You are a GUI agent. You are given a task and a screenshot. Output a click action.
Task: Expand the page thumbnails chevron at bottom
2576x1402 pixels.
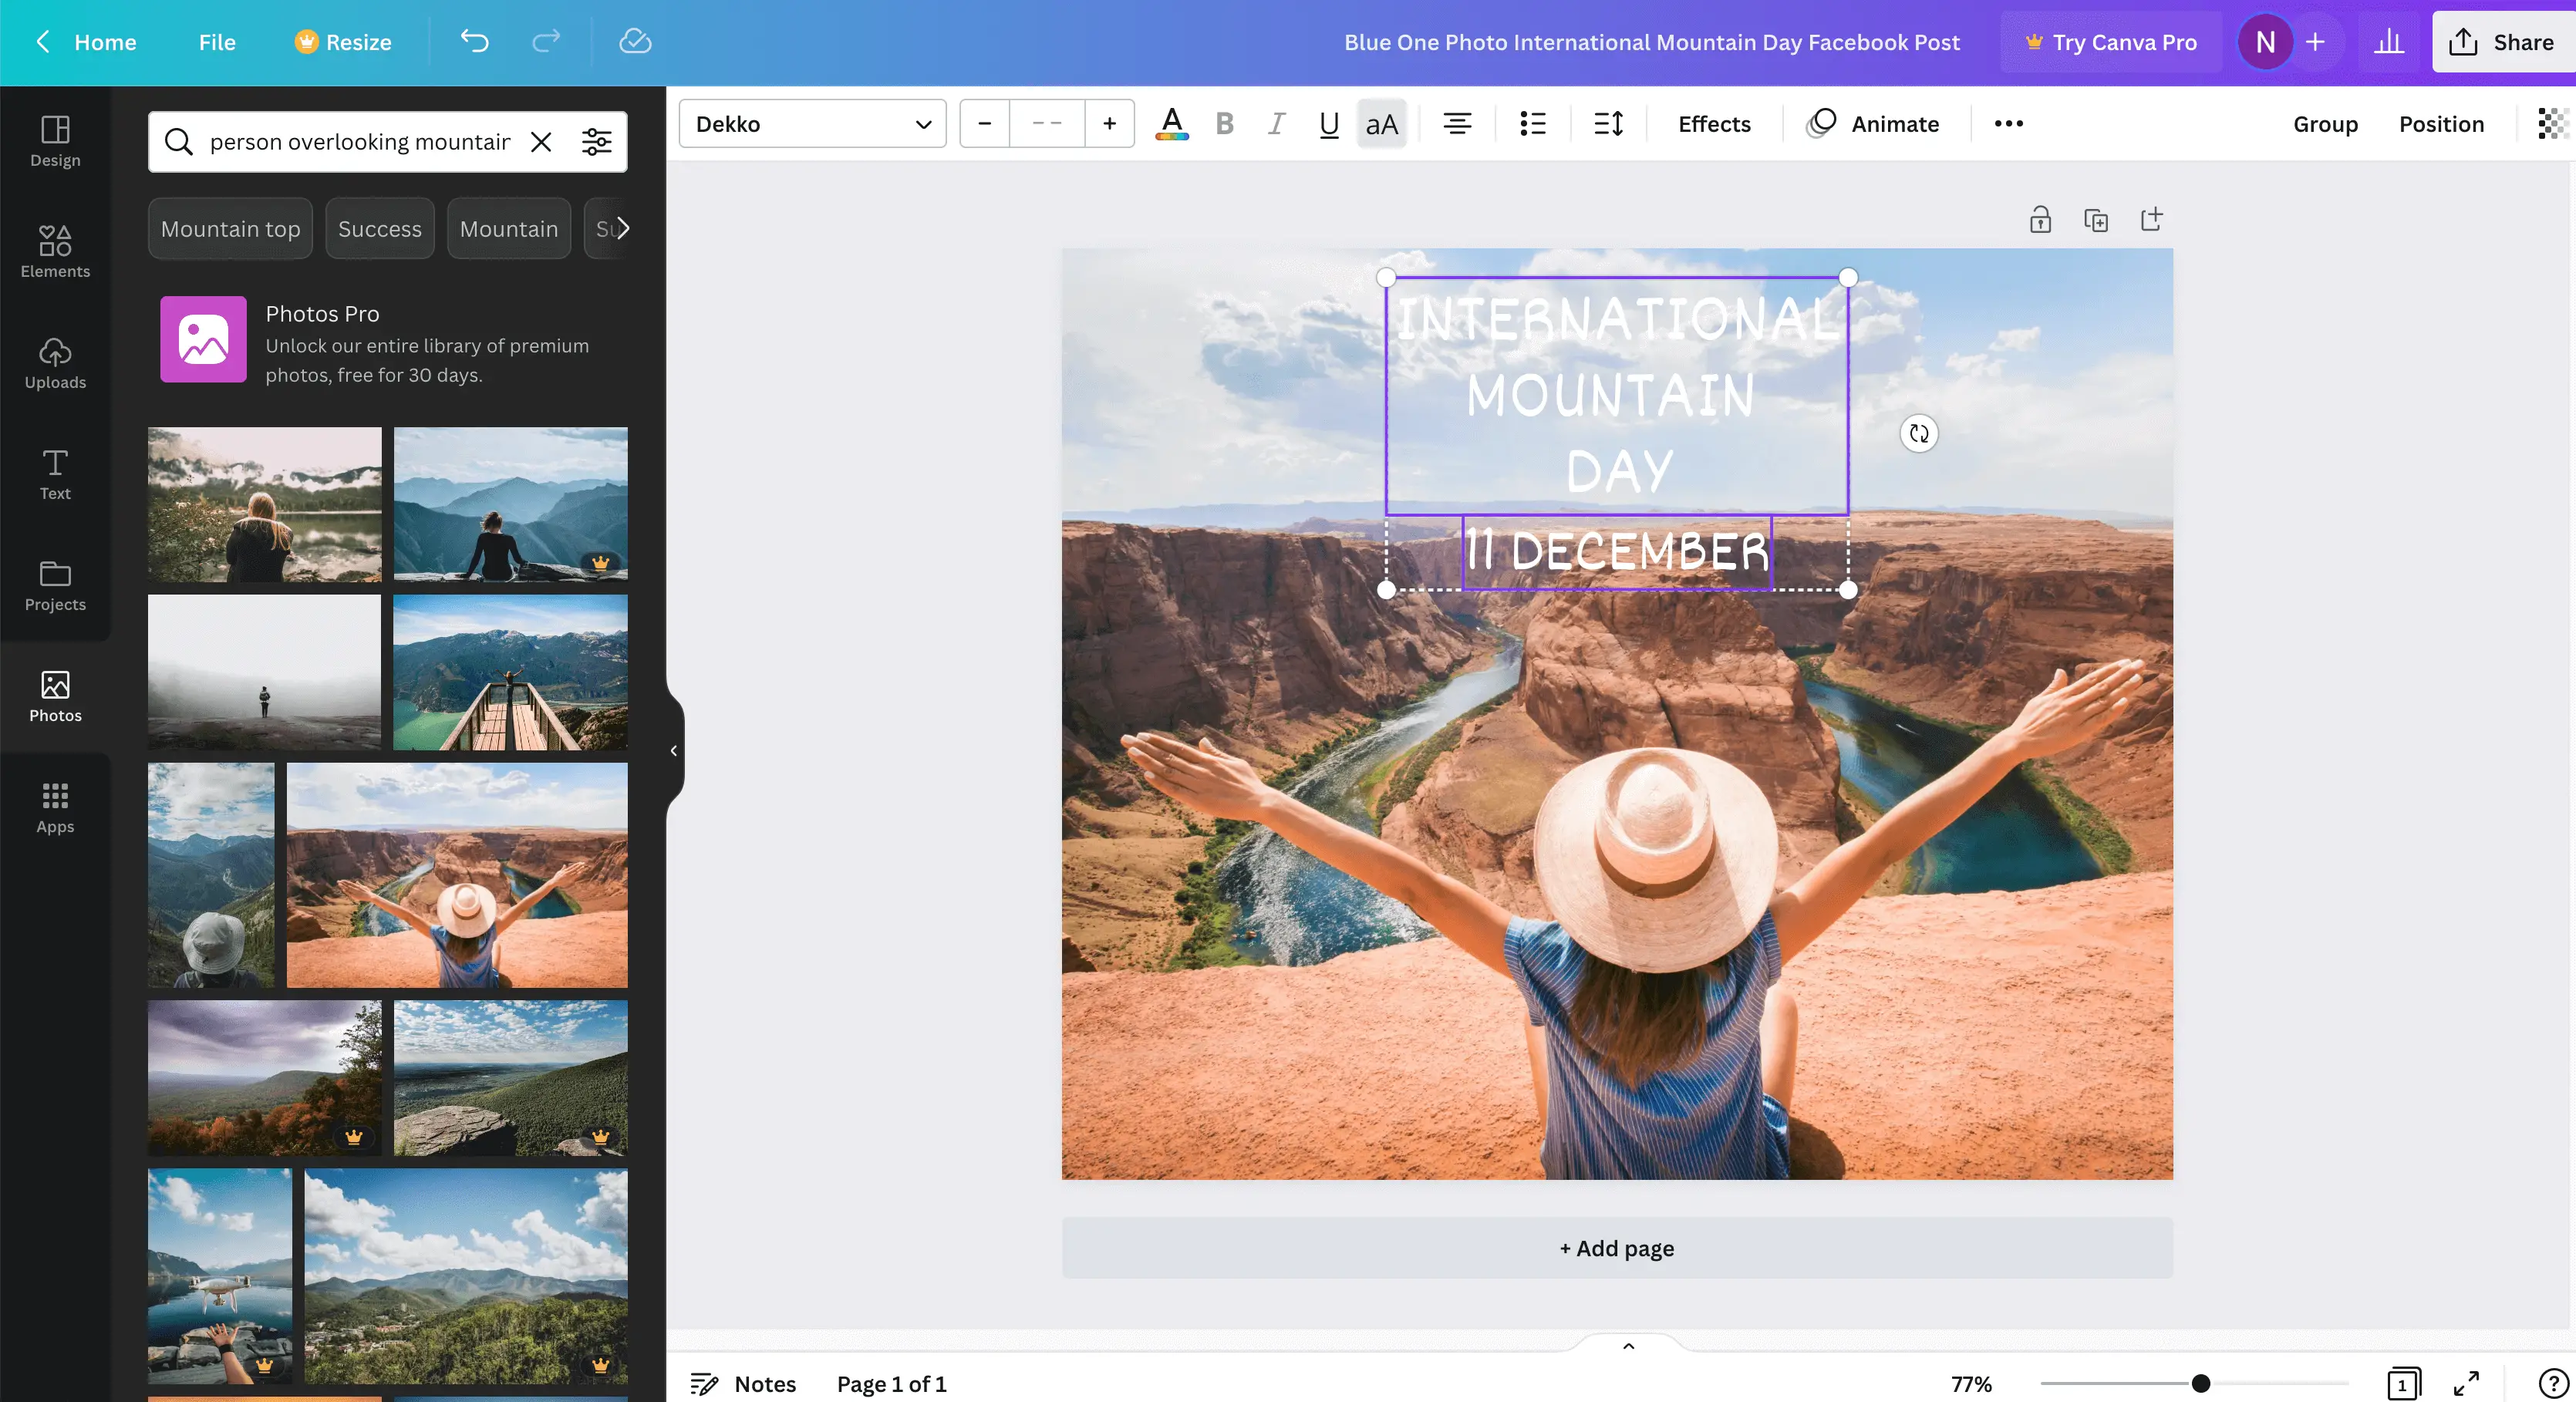(x=1628, y=1346)
